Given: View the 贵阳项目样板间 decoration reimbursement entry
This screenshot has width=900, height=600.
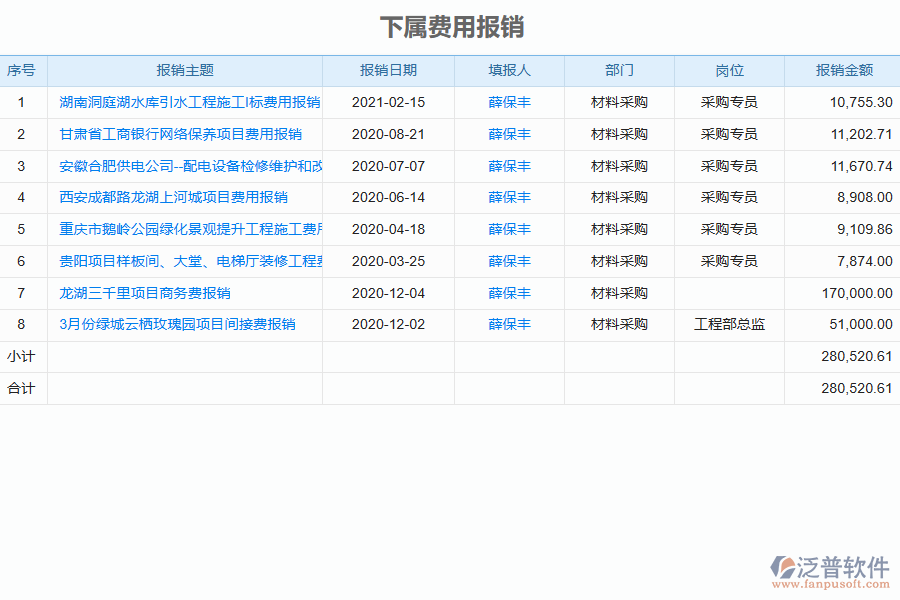Looking at the screenshot, I should [x=188, y=261].
